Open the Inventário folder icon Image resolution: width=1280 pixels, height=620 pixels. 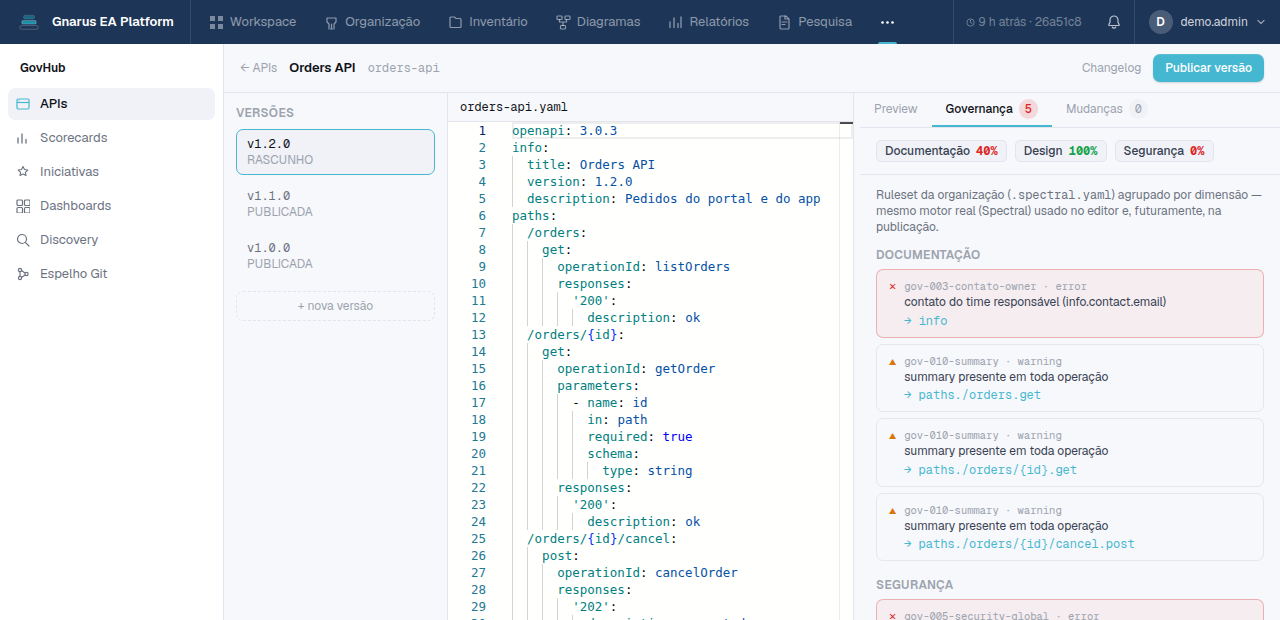[455, 22]
